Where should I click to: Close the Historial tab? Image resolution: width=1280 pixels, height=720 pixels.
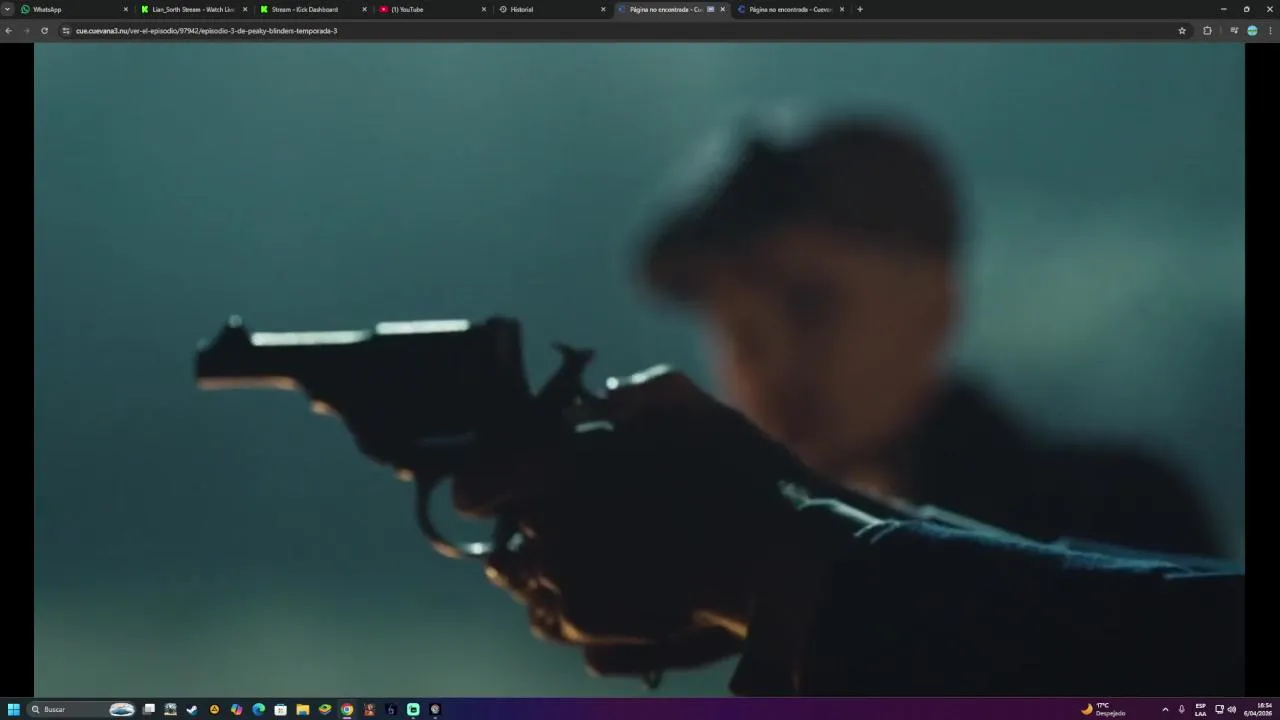[603, 9]
